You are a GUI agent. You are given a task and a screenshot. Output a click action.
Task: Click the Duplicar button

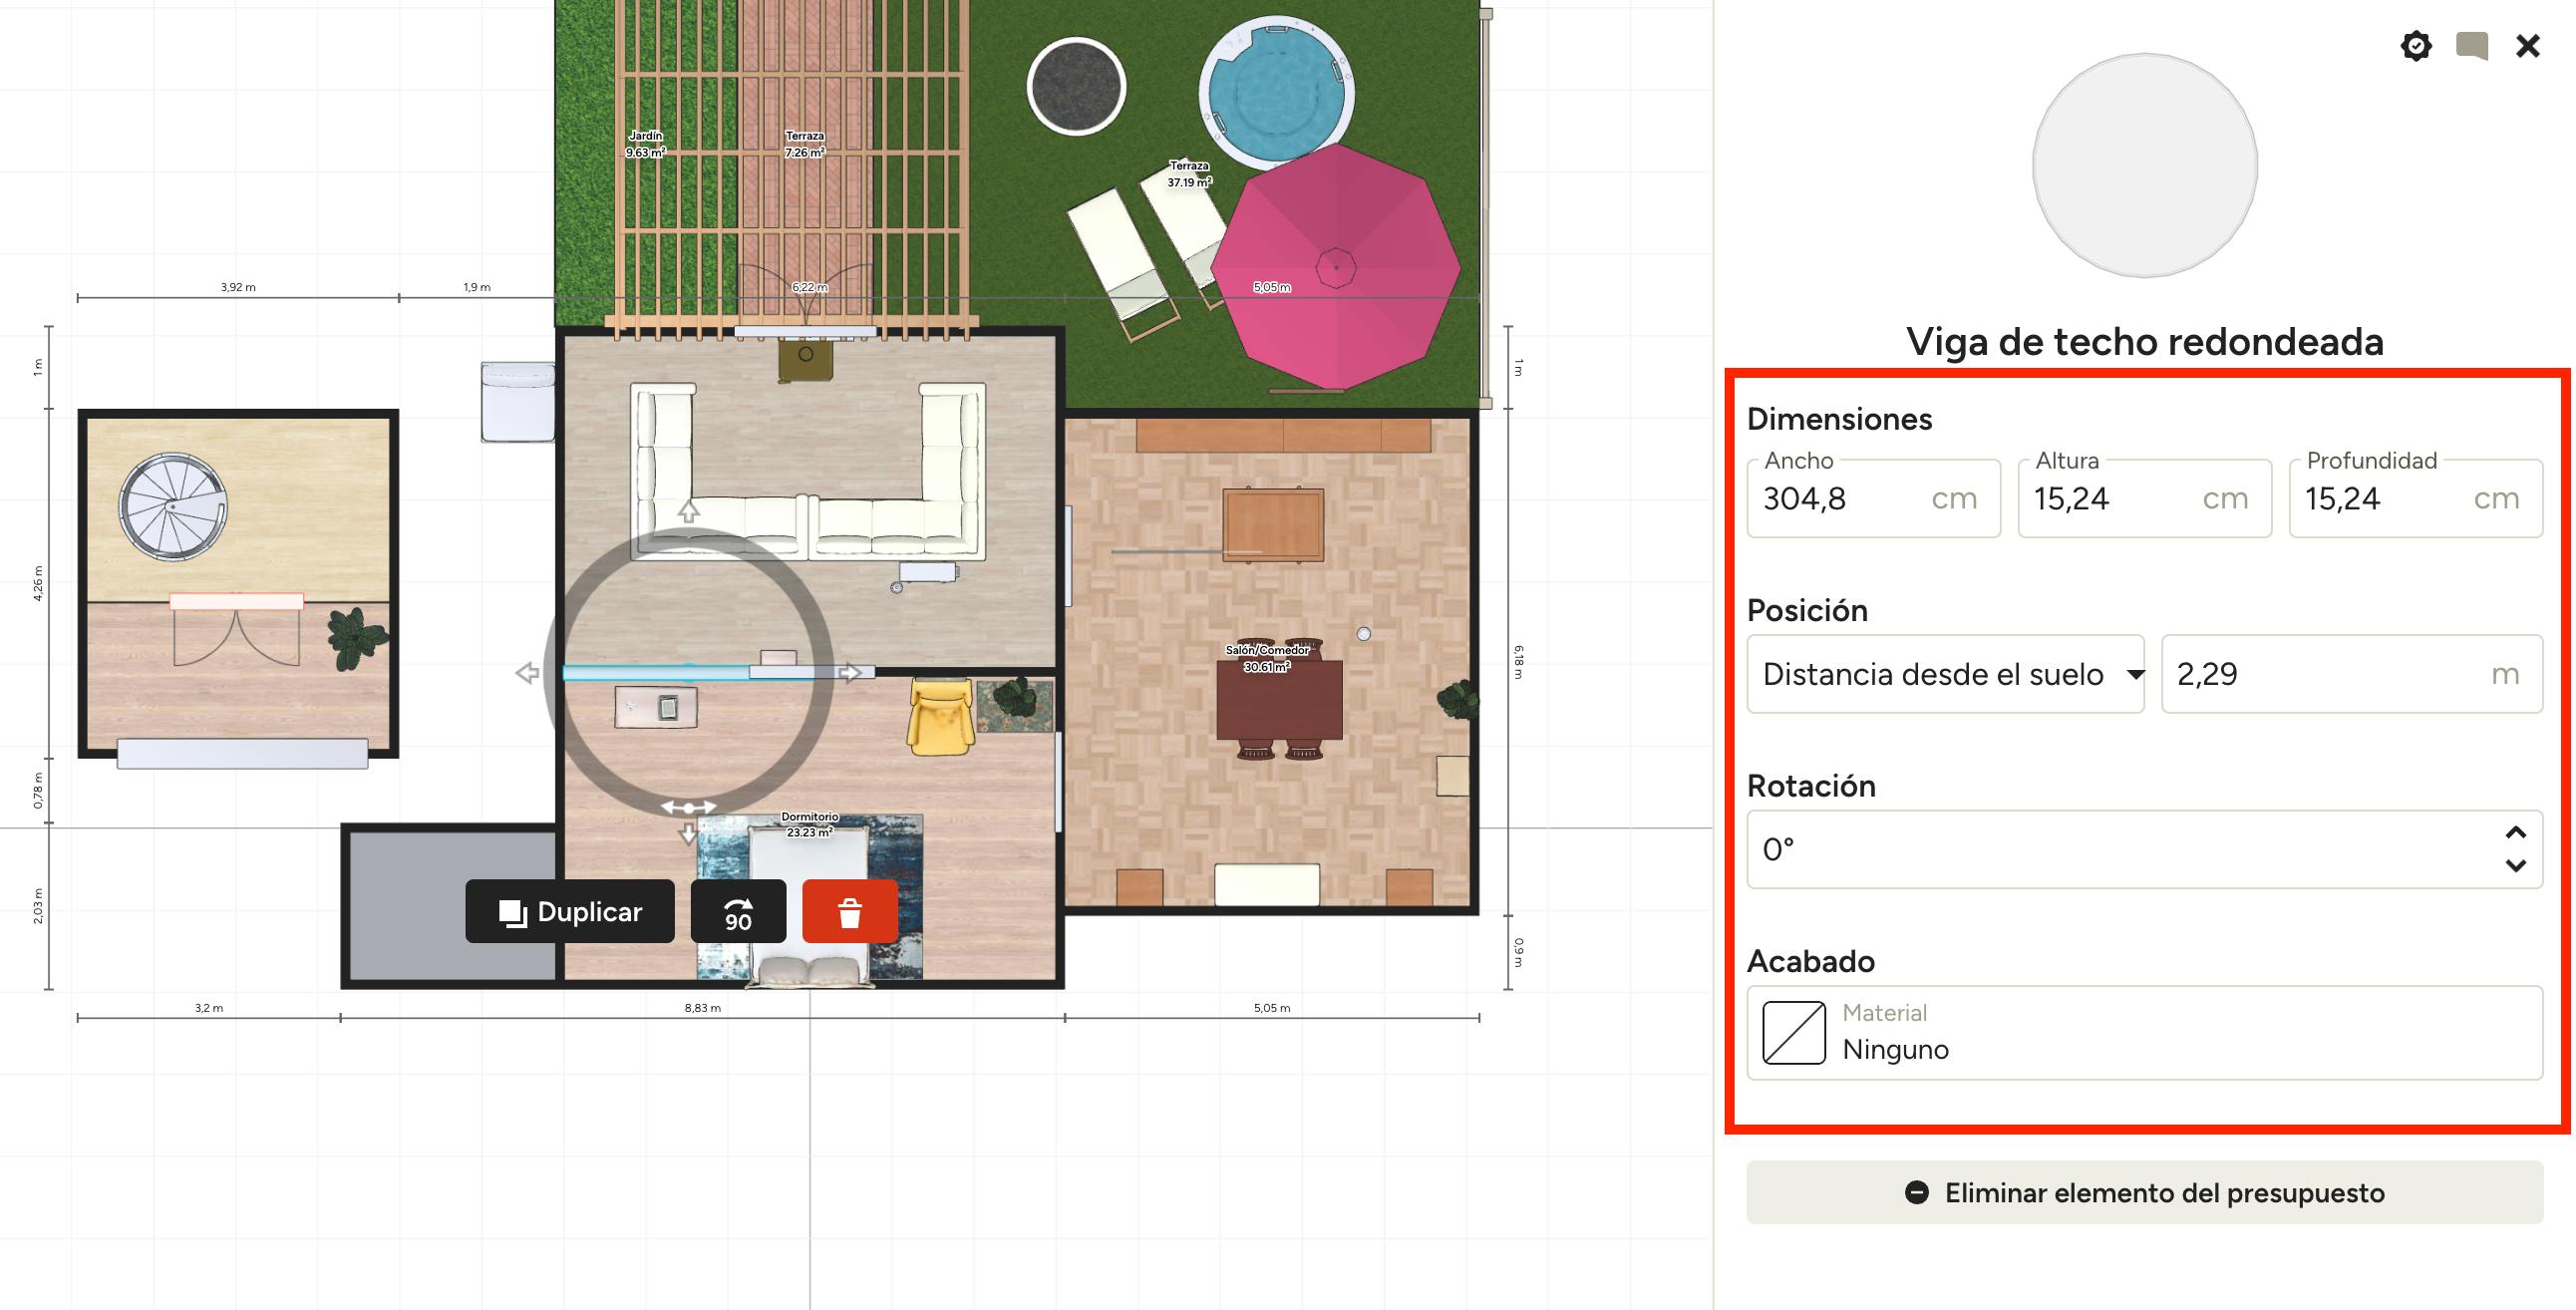(570, 911)
